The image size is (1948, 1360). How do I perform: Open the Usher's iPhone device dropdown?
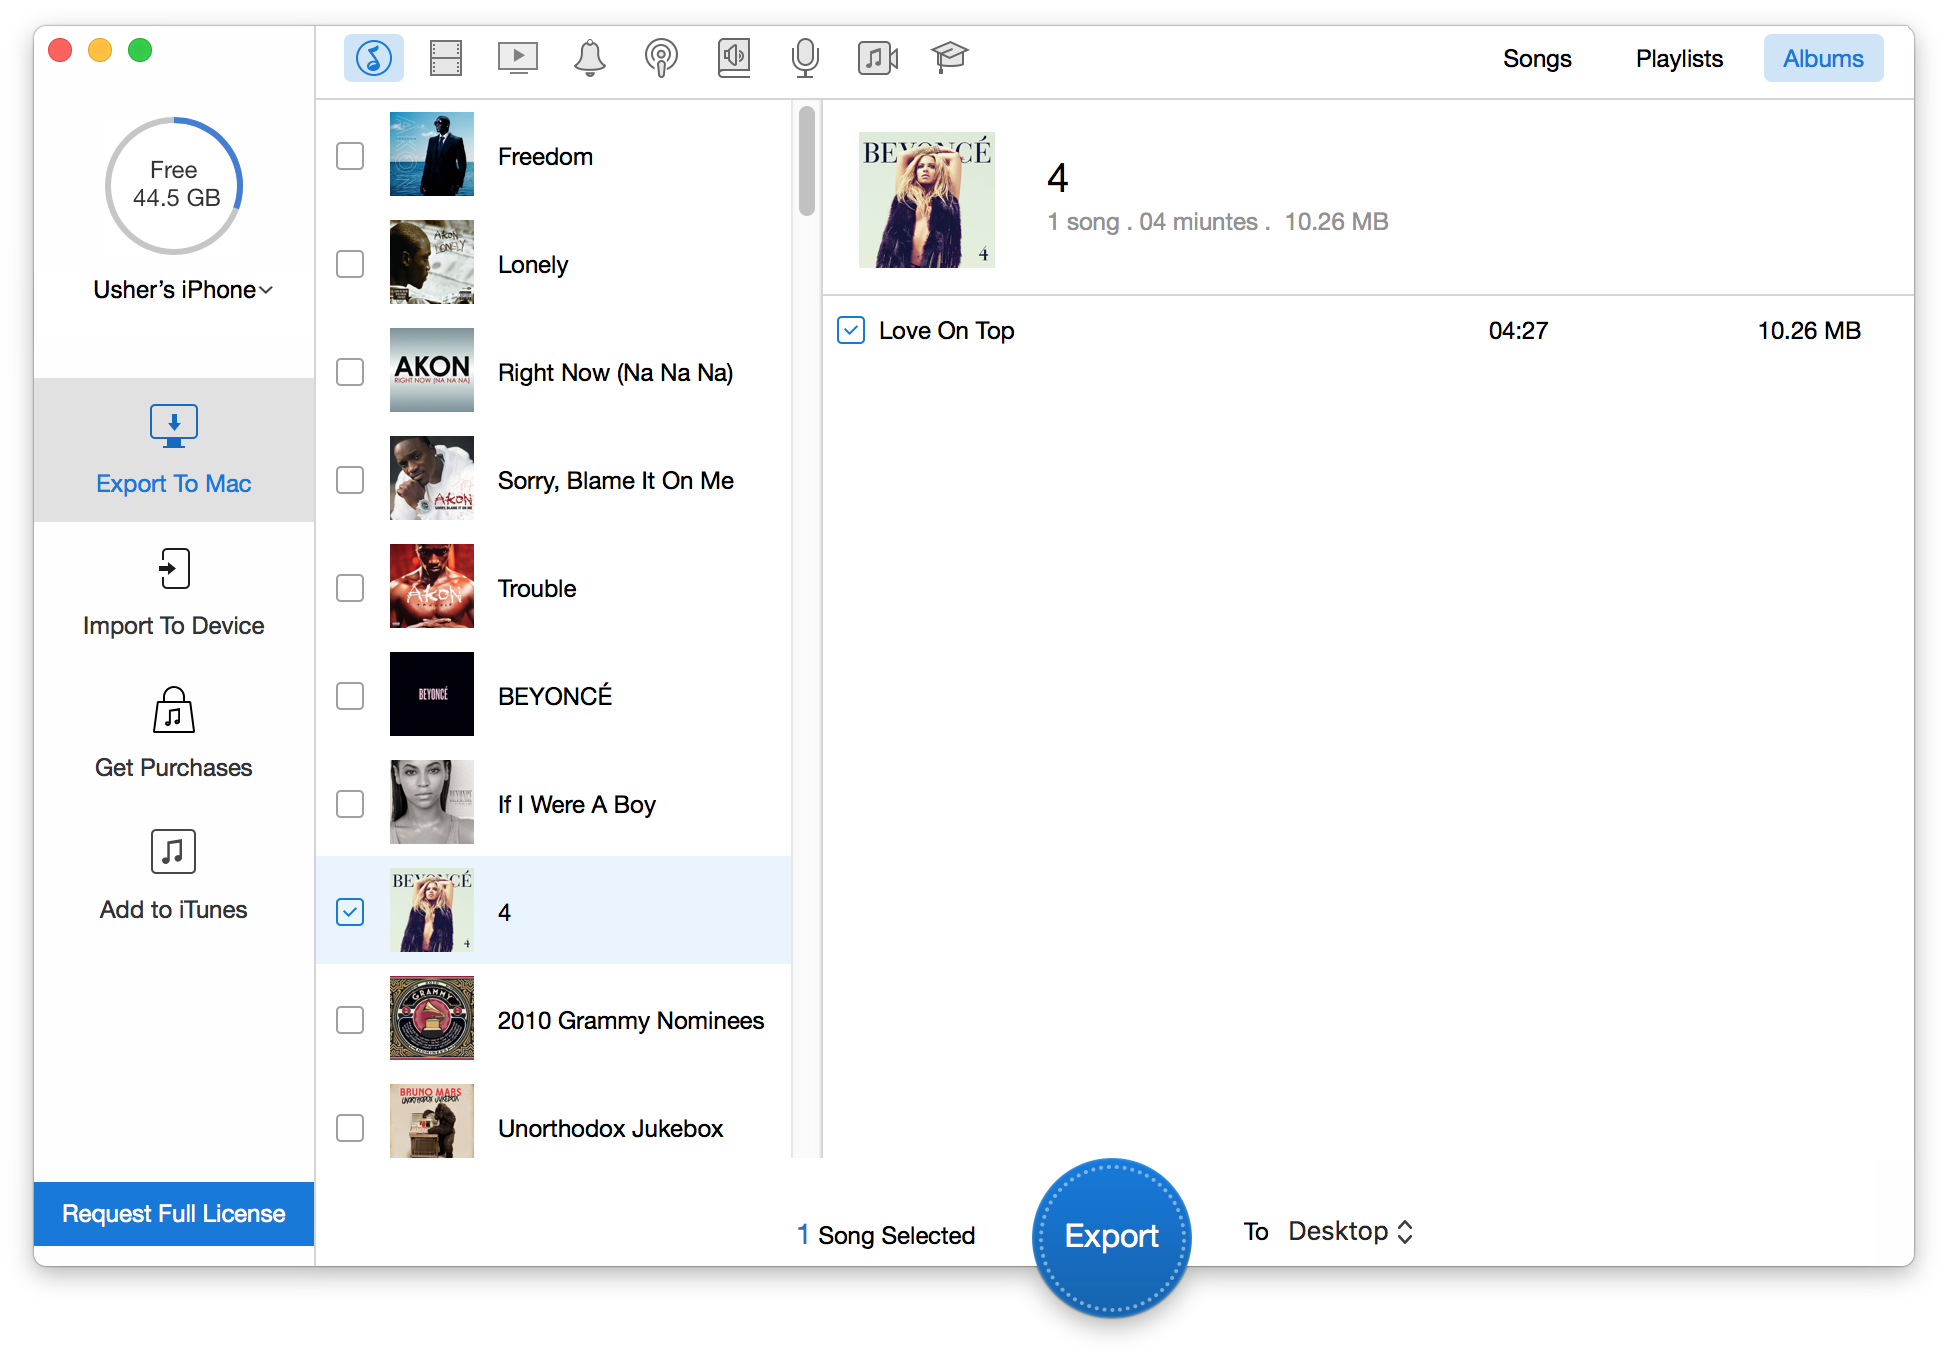[x=183, y=290]
